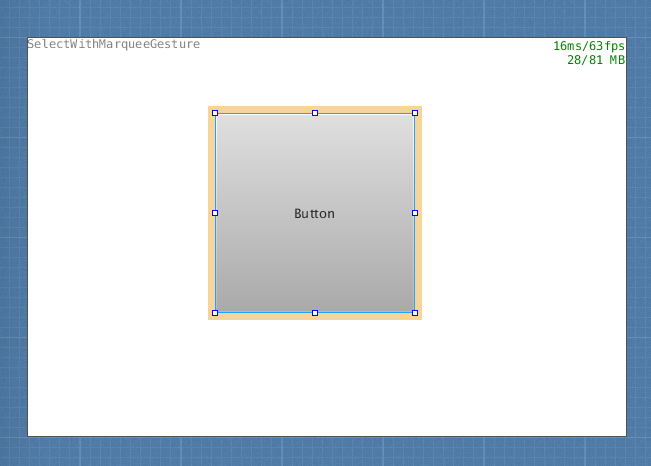The image size is (651, 466).
Task: Click empty white canvas right of the Button
Action: click(x=520, y=215)
